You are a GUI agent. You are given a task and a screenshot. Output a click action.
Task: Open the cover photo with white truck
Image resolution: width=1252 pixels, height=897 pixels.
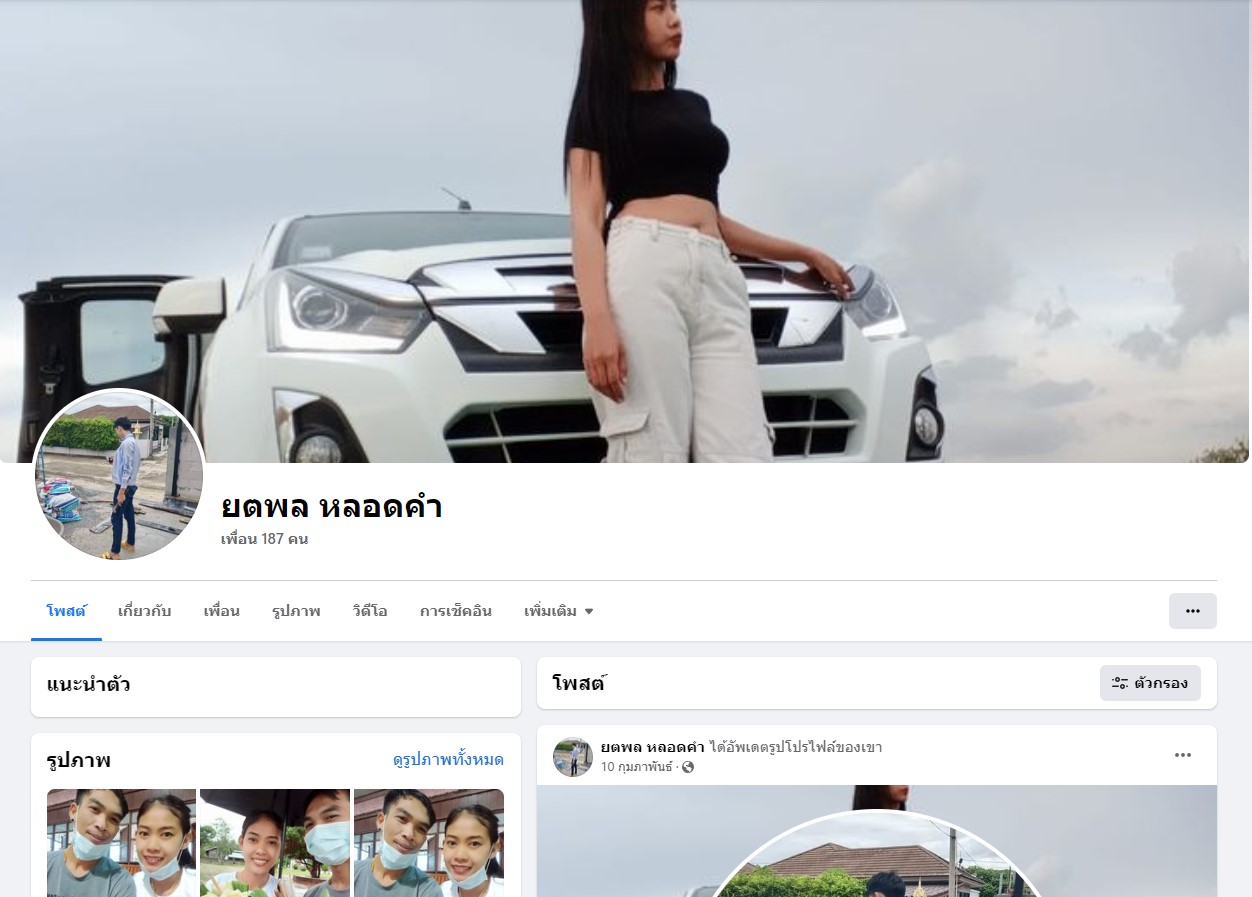pos(625,231)
